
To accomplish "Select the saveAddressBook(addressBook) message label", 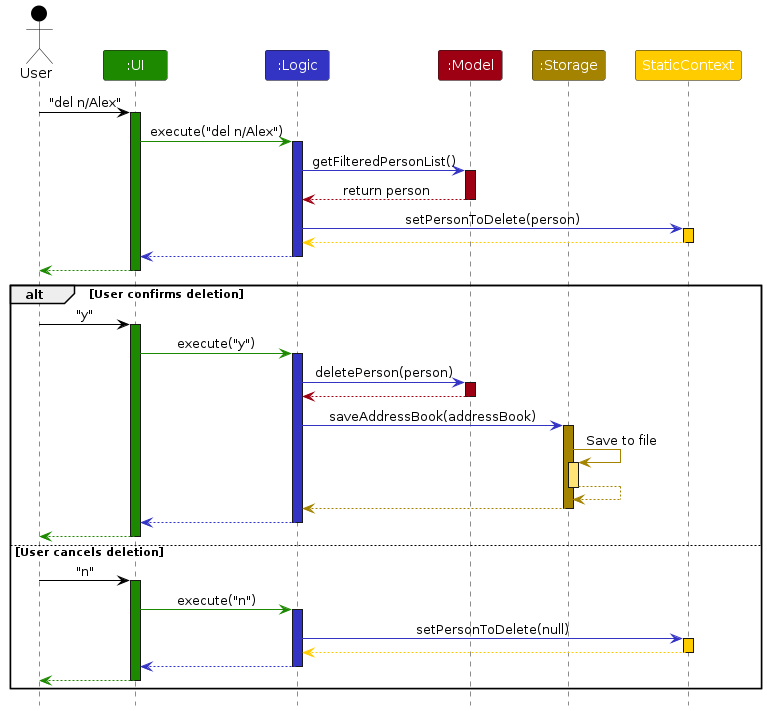I will click(432, 416).
